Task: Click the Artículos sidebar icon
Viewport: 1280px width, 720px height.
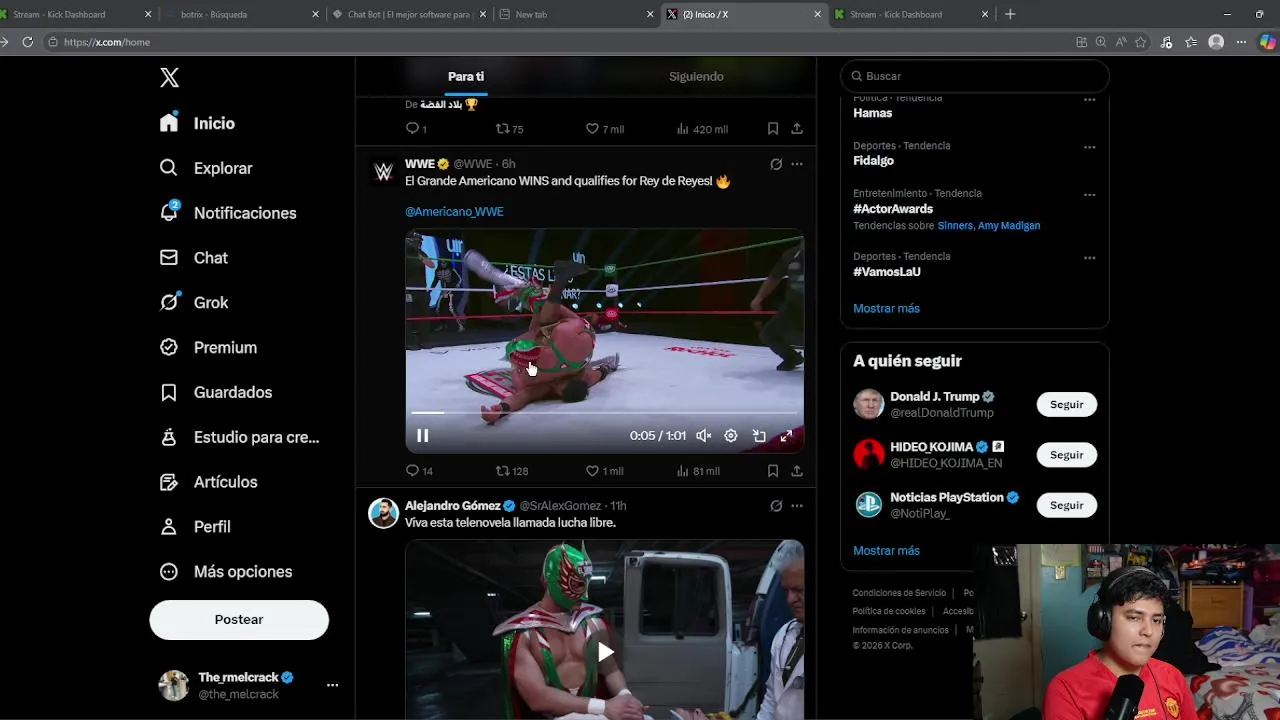Action: click(169, 482)
